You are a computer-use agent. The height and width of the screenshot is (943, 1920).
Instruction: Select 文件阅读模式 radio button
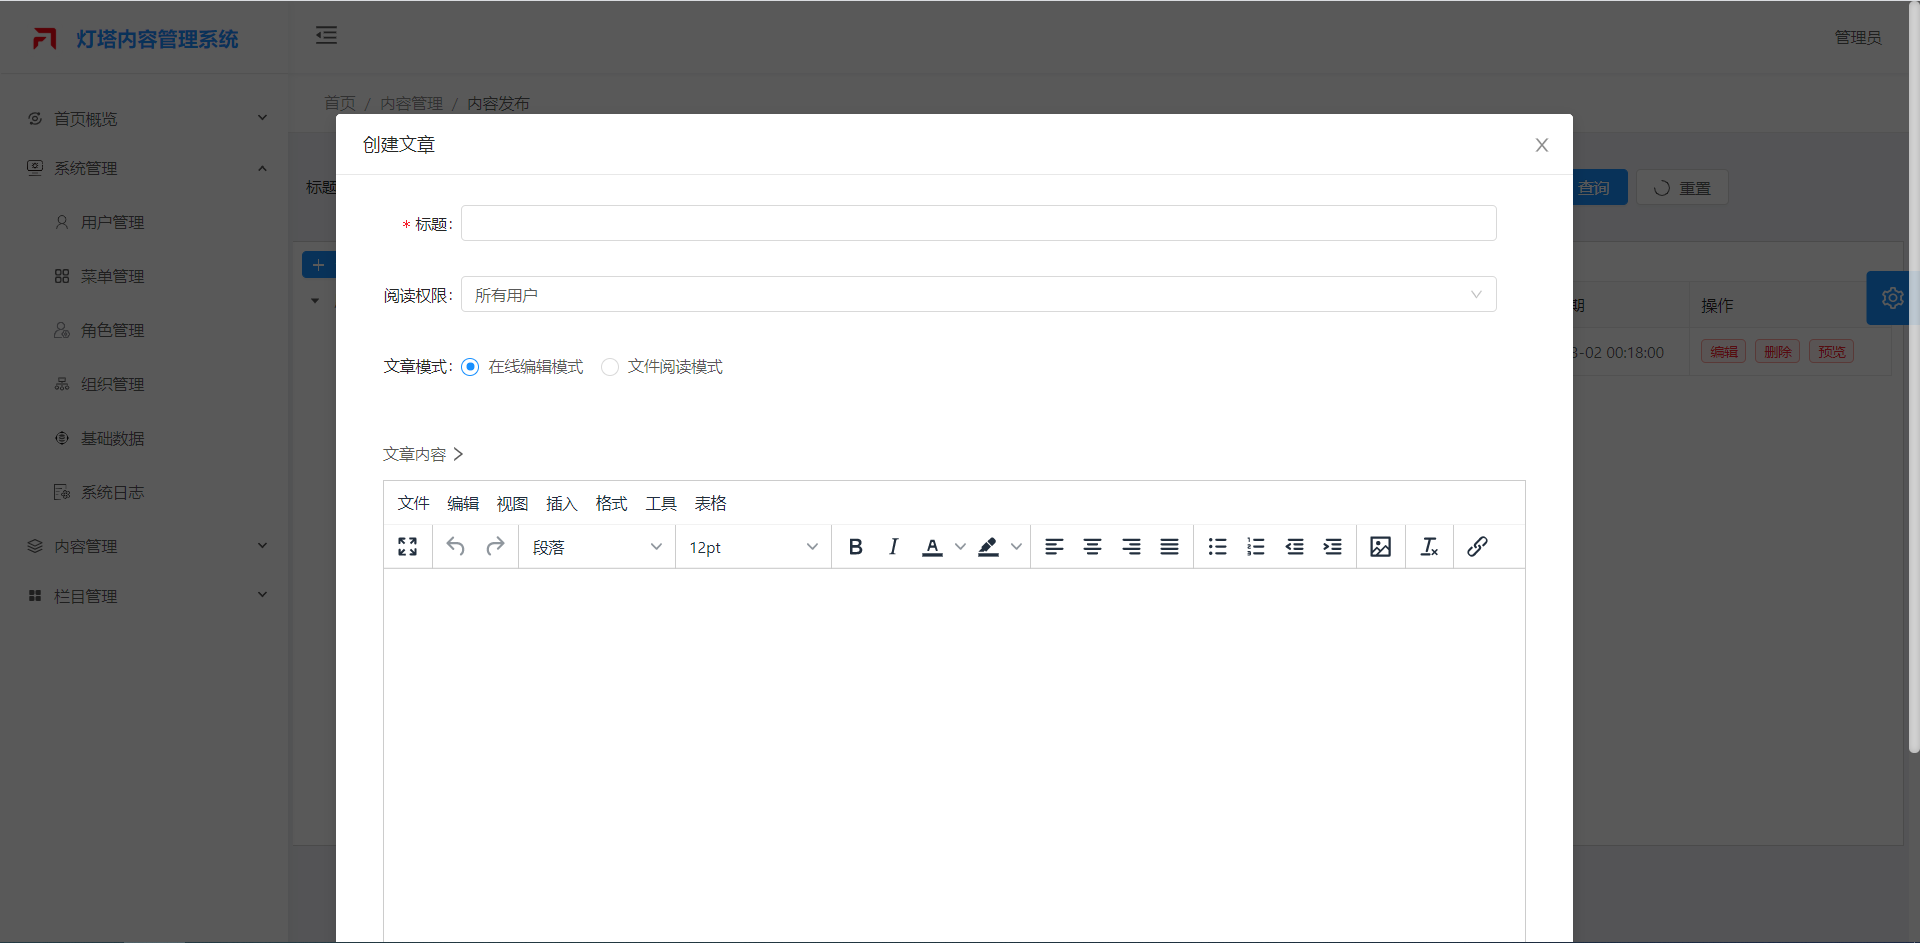[610, 367]
